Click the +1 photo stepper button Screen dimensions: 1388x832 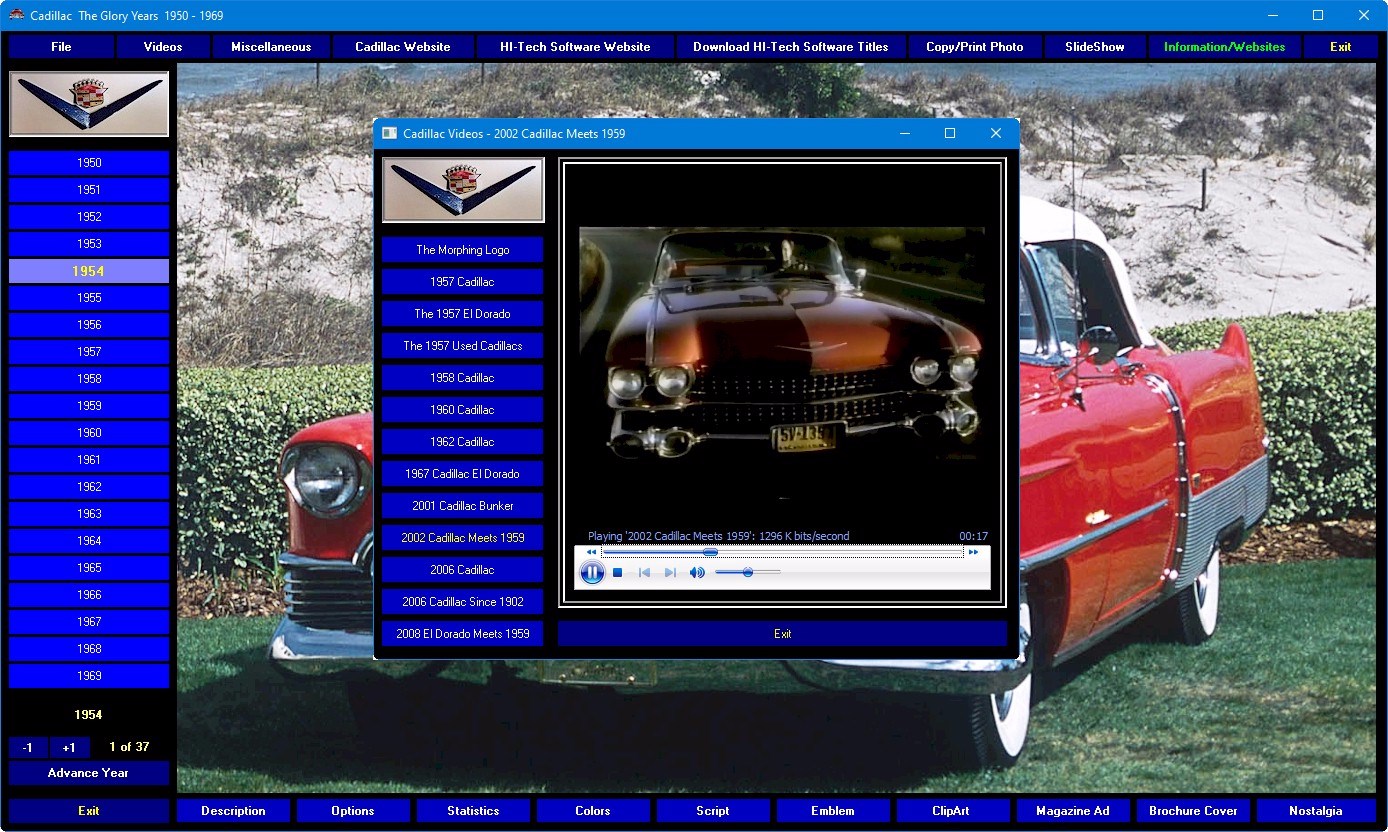pyautogui.click(x=69, y=748)
